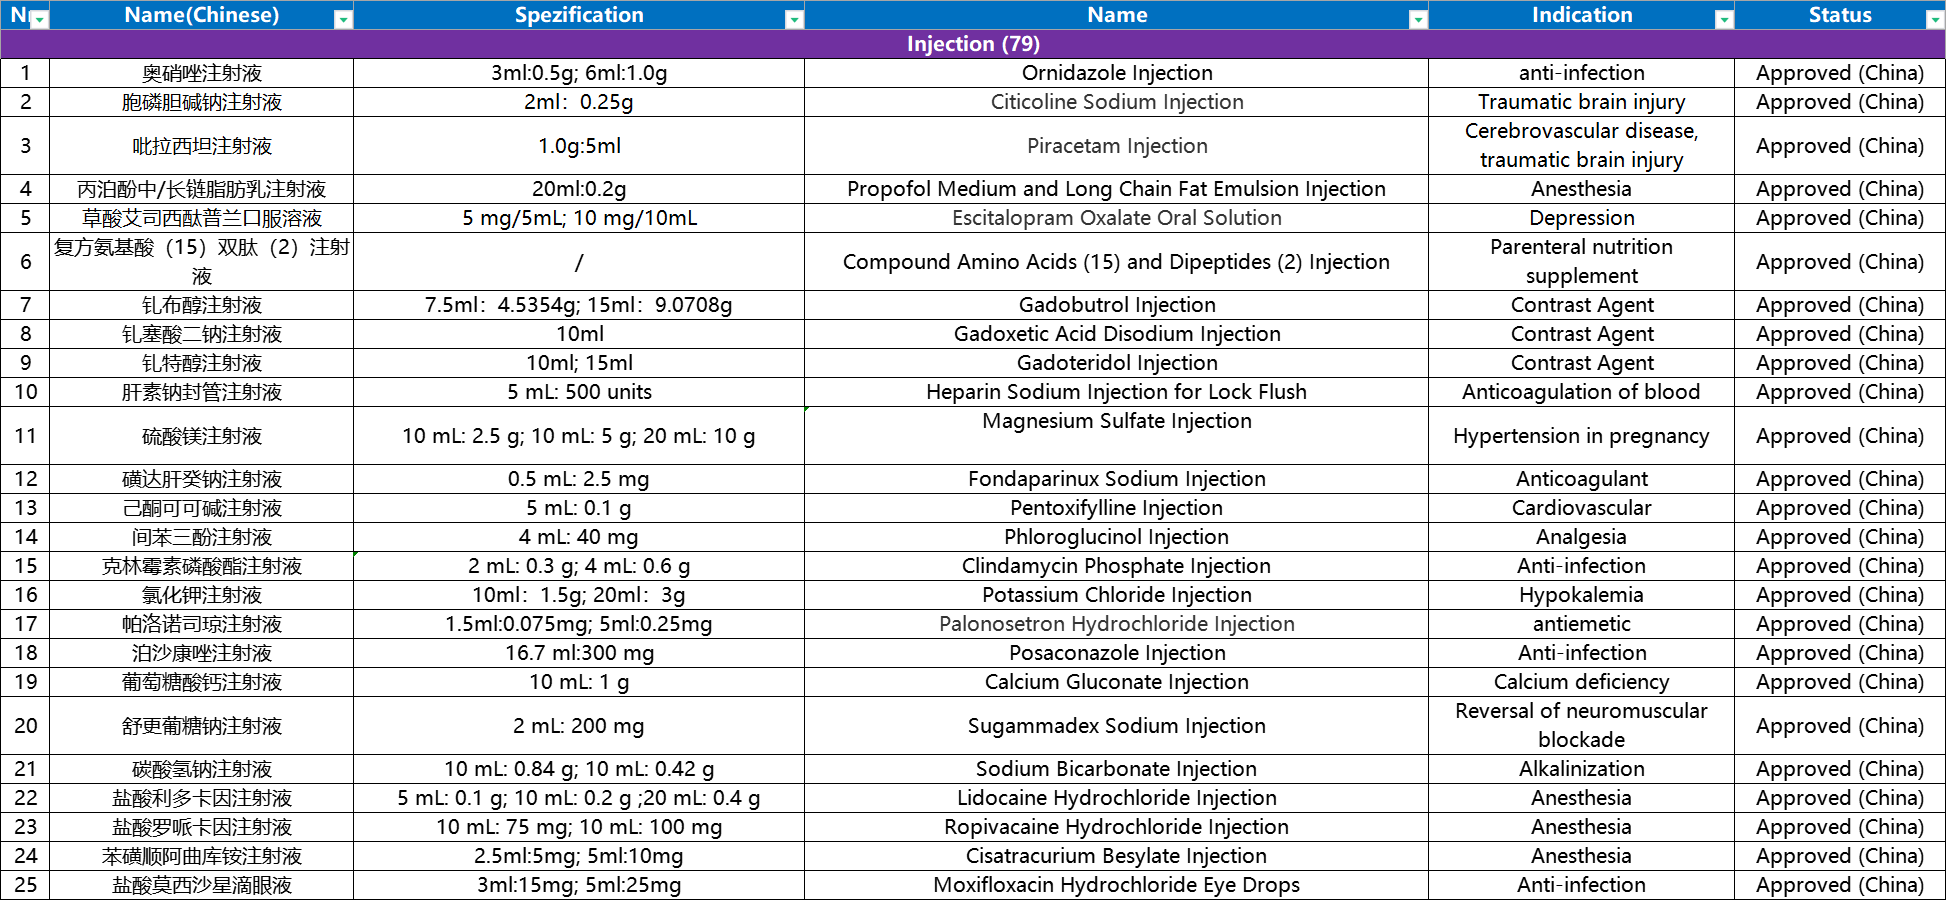This screenshot has height=900, width=1946.
Task: Select the Ornidazole Injection cell
Action: click(x=1116, y=73)
